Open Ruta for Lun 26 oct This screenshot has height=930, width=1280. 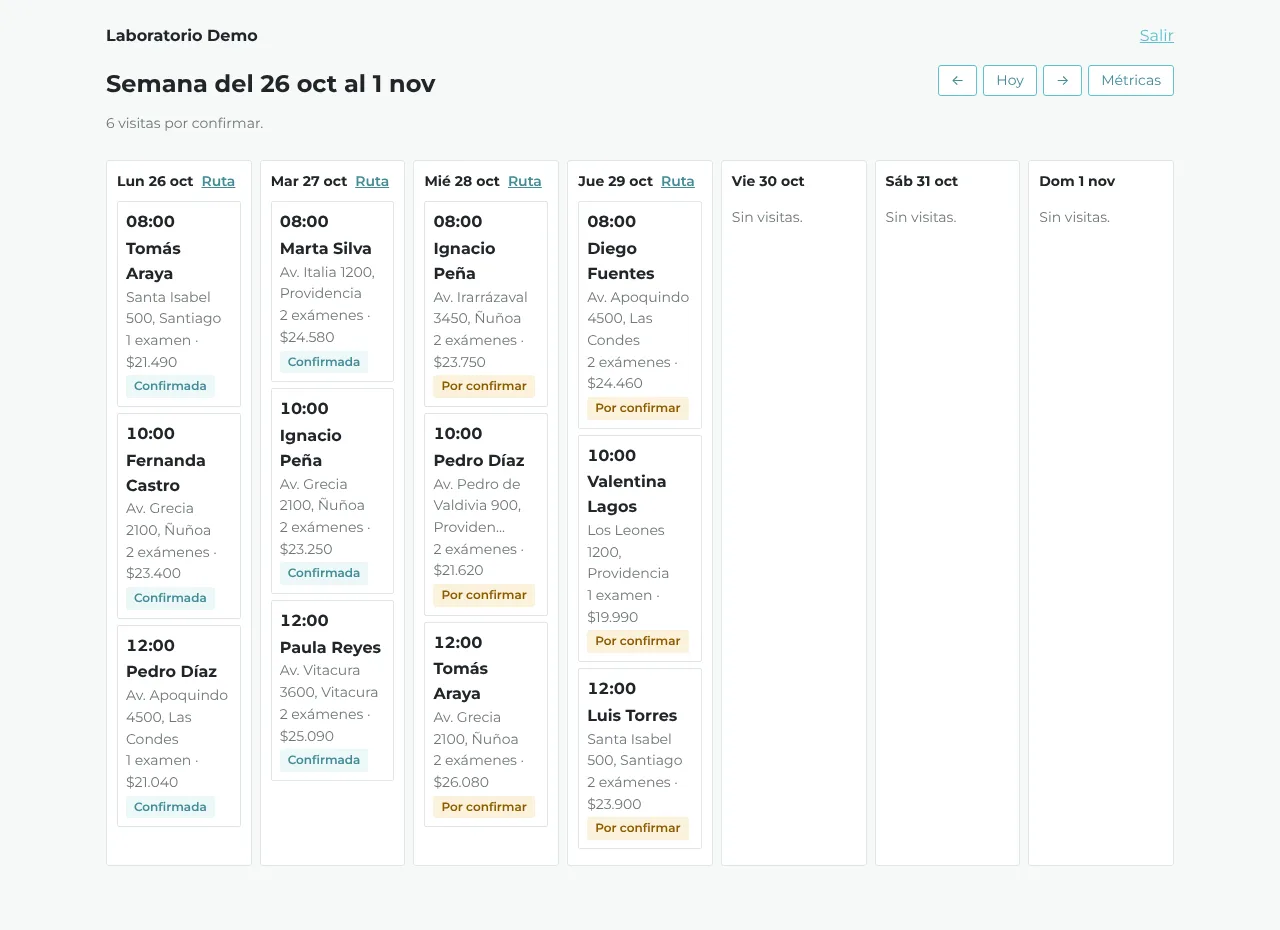click(x=218, y=181)
